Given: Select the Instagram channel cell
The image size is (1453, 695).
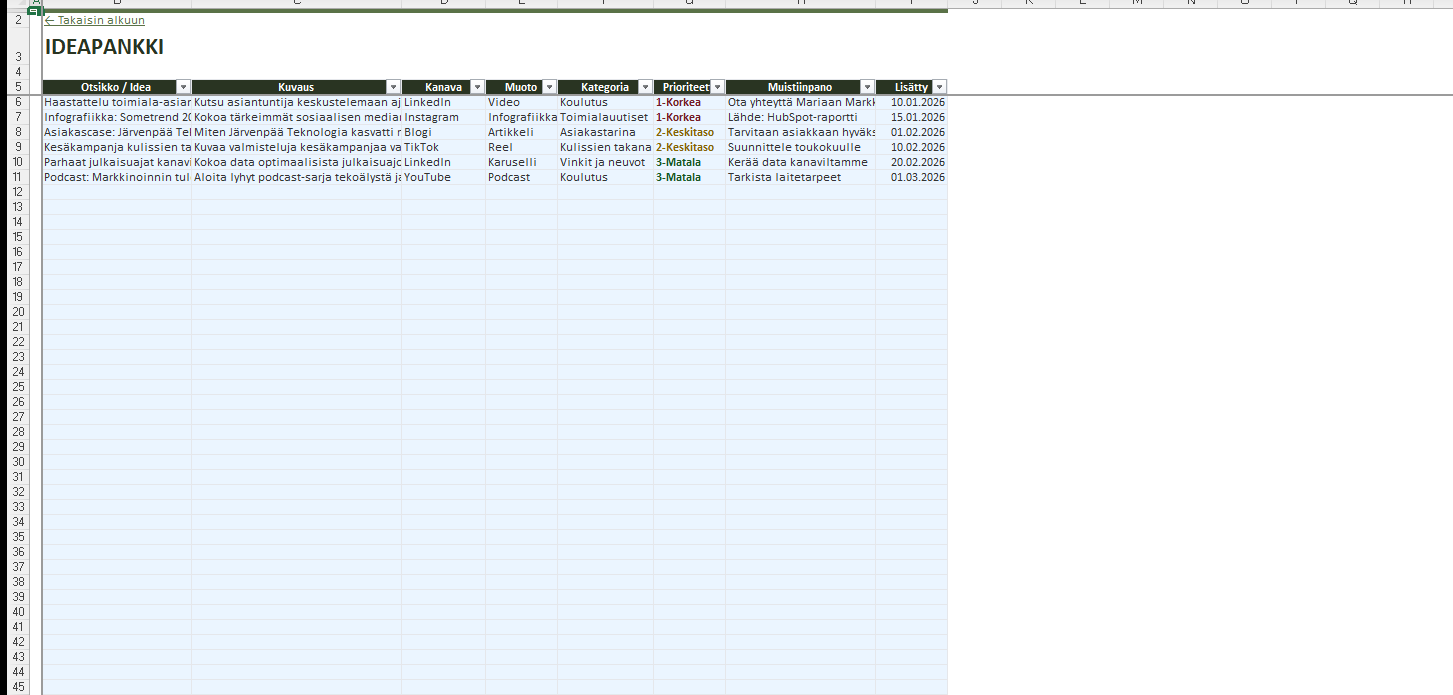Looking at the screenshot, I should (443, 117).
